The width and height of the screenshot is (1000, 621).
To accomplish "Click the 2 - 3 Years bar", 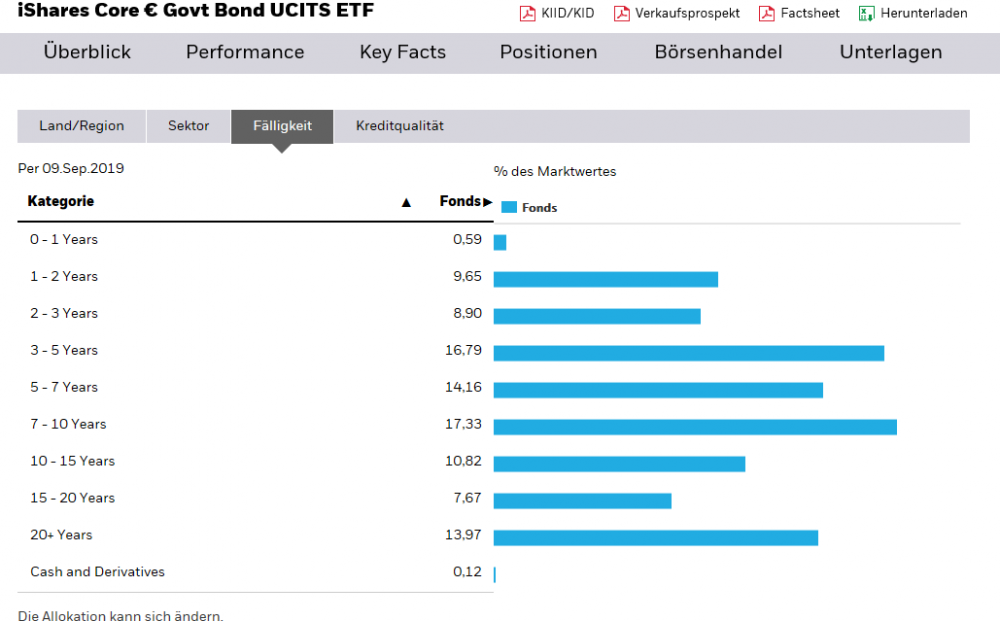I will tap(597, 316).
